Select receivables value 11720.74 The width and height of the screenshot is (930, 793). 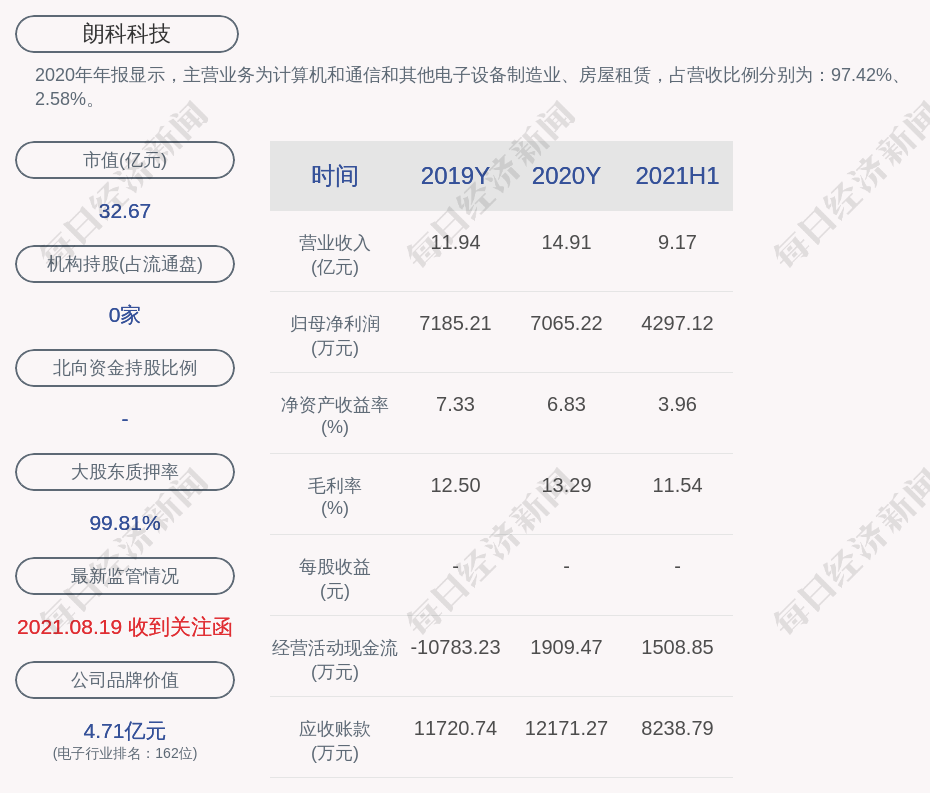(x=455, y=728)
